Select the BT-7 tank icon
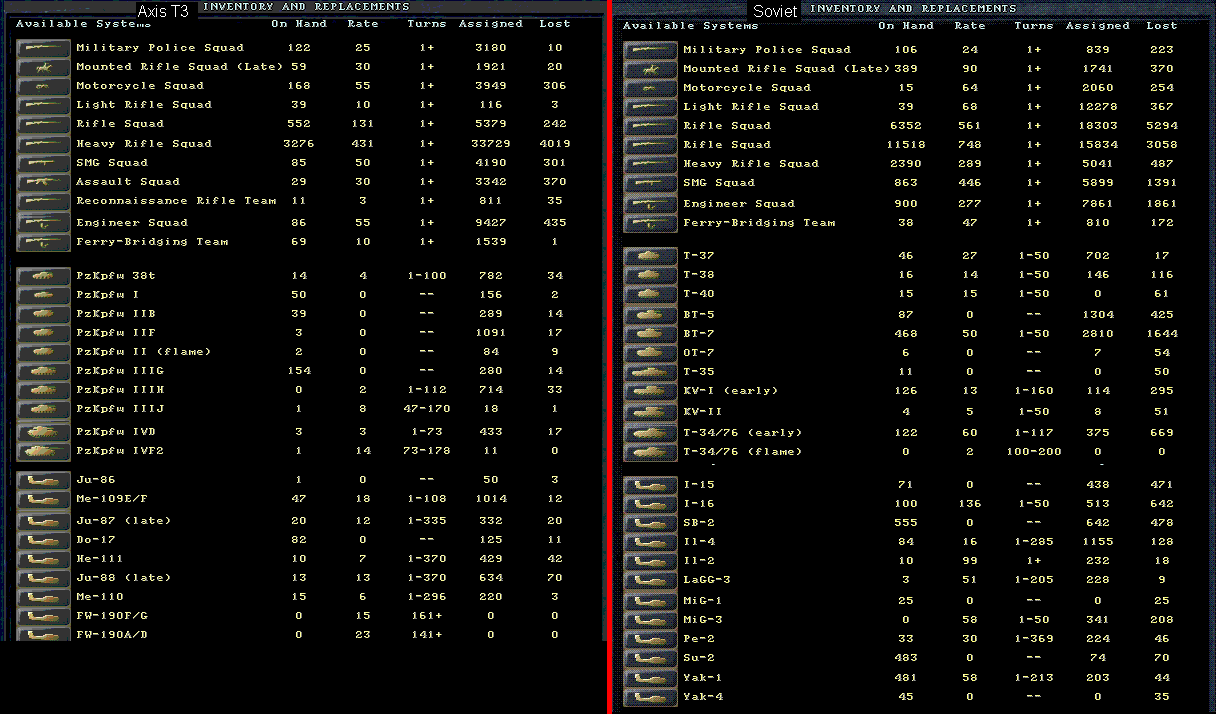 [651, 334]
